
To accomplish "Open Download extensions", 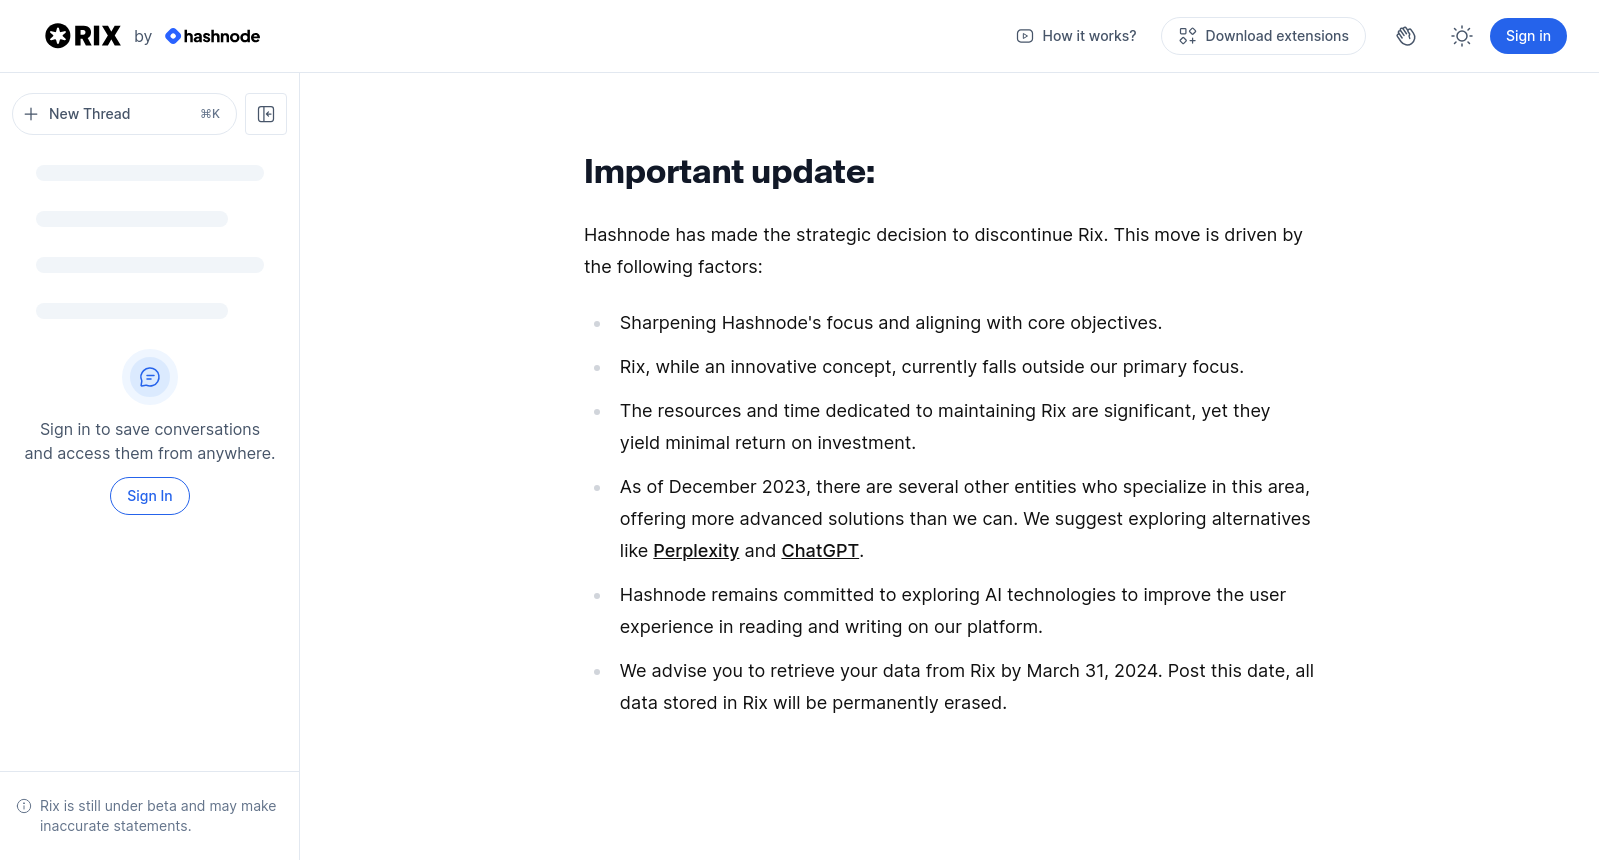I will click(1263, 36).
